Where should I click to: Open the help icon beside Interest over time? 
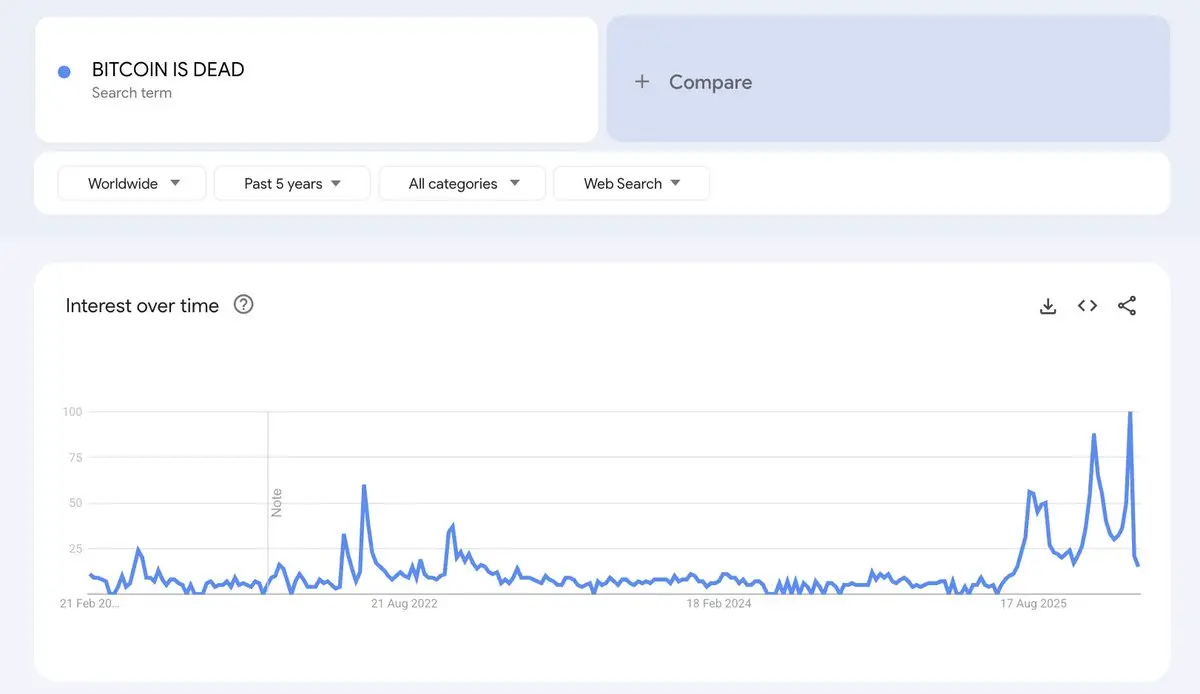tap(243, 305)
